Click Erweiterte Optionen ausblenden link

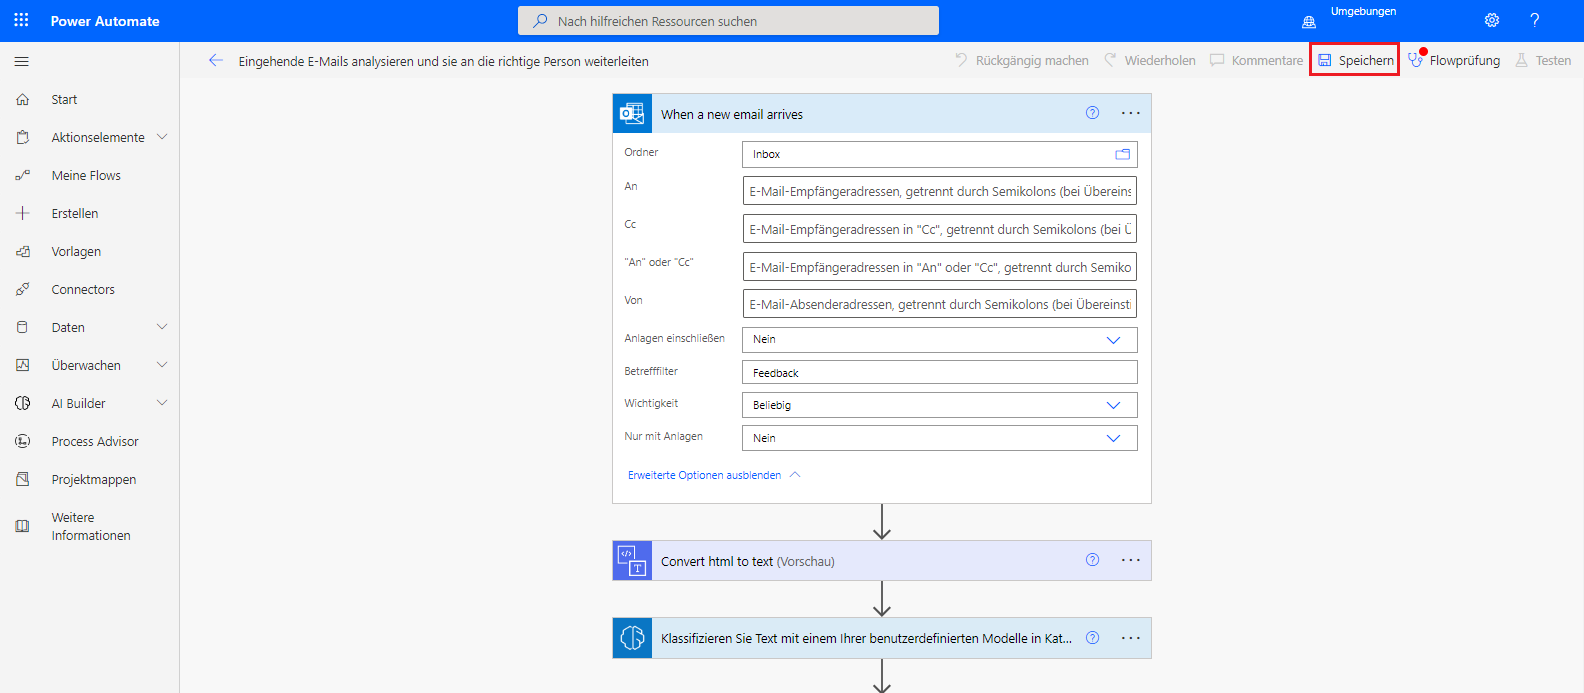pyautogui.click(x=705, y=475)
